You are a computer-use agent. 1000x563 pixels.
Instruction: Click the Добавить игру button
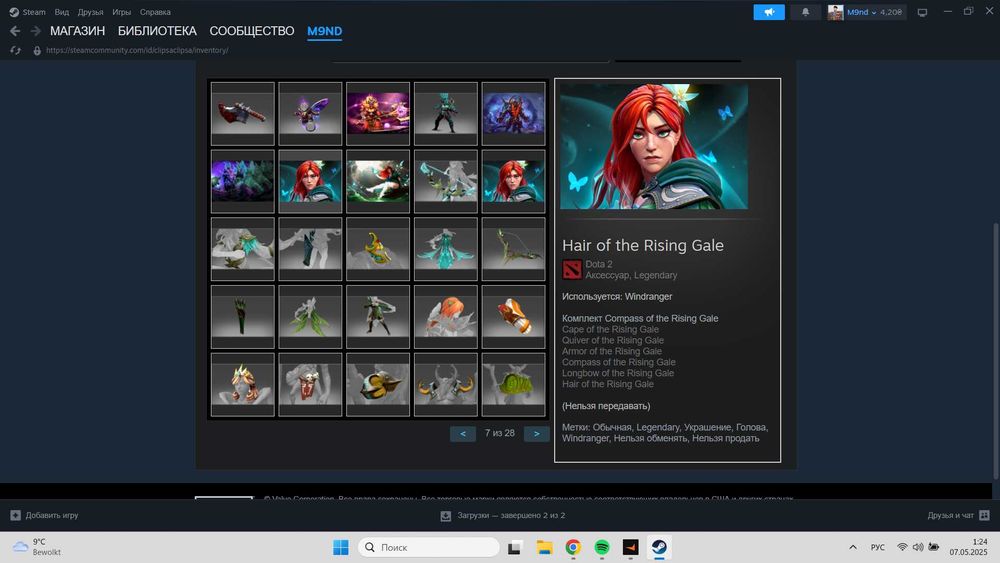coord(44,515)
